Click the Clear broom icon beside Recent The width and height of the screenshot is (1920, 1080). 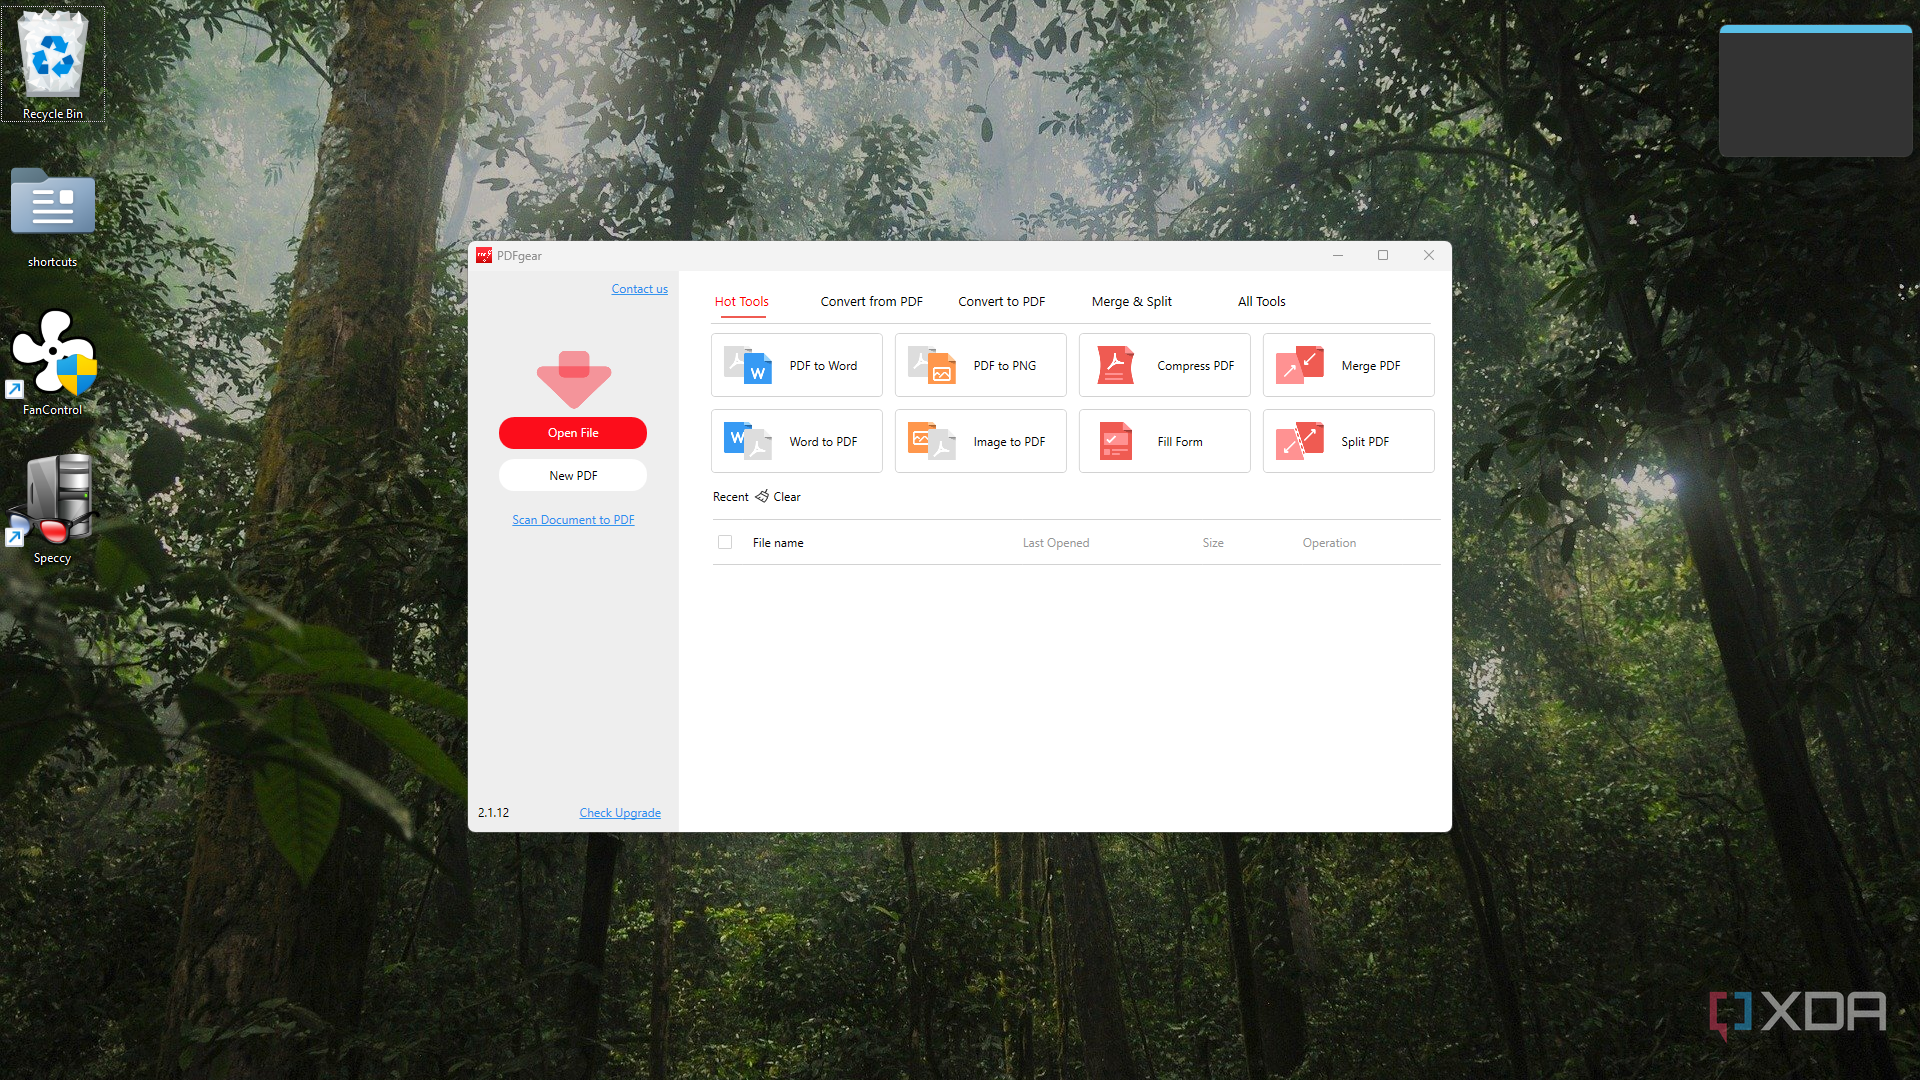coord(762,496)
